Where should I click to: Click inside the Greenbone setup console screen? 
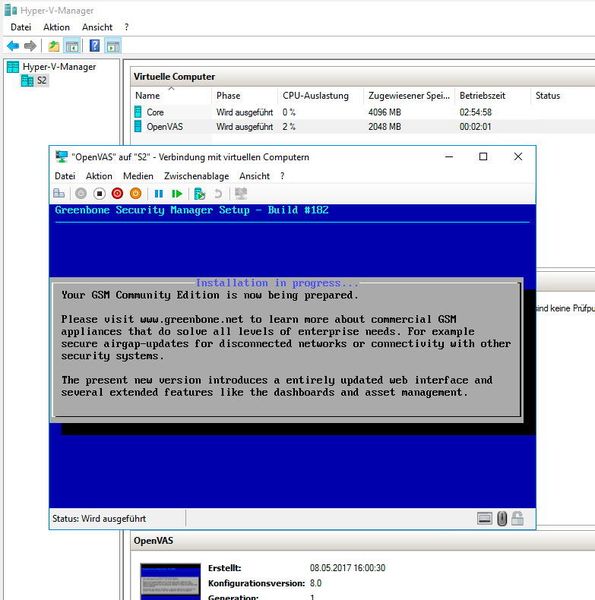tap(292, 356)
